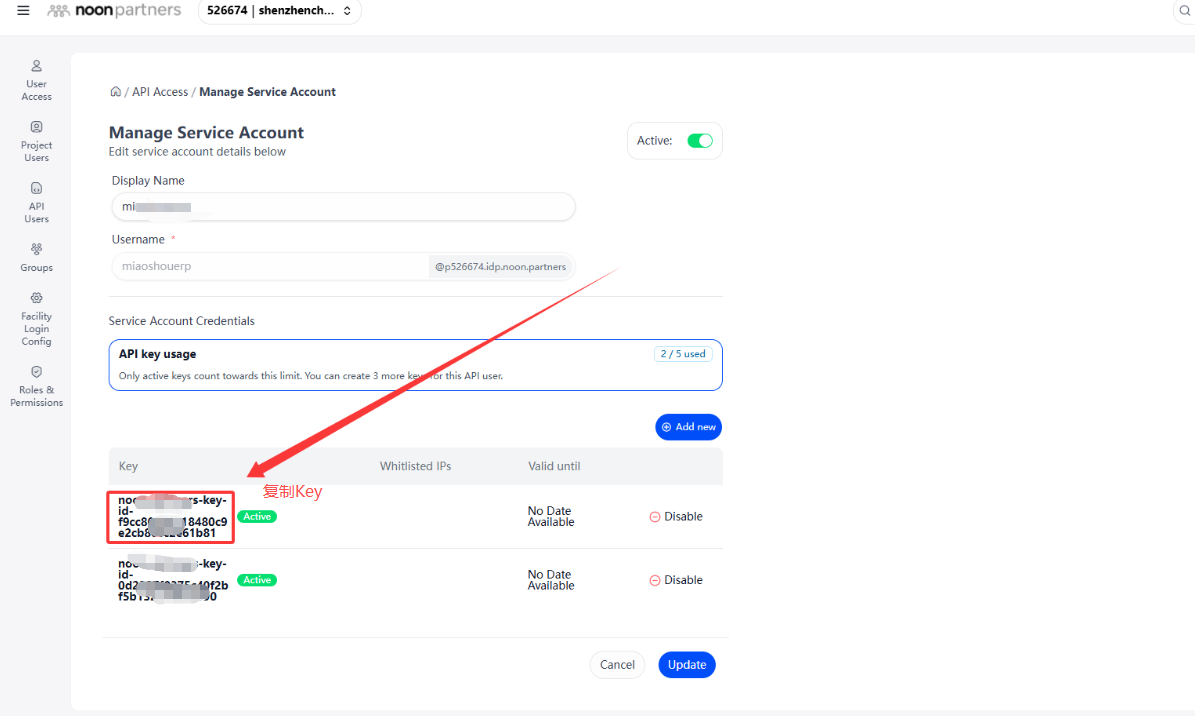
Task: Open the hamburger menu icon
Action: pyautogui.click(x=24, y=11)
